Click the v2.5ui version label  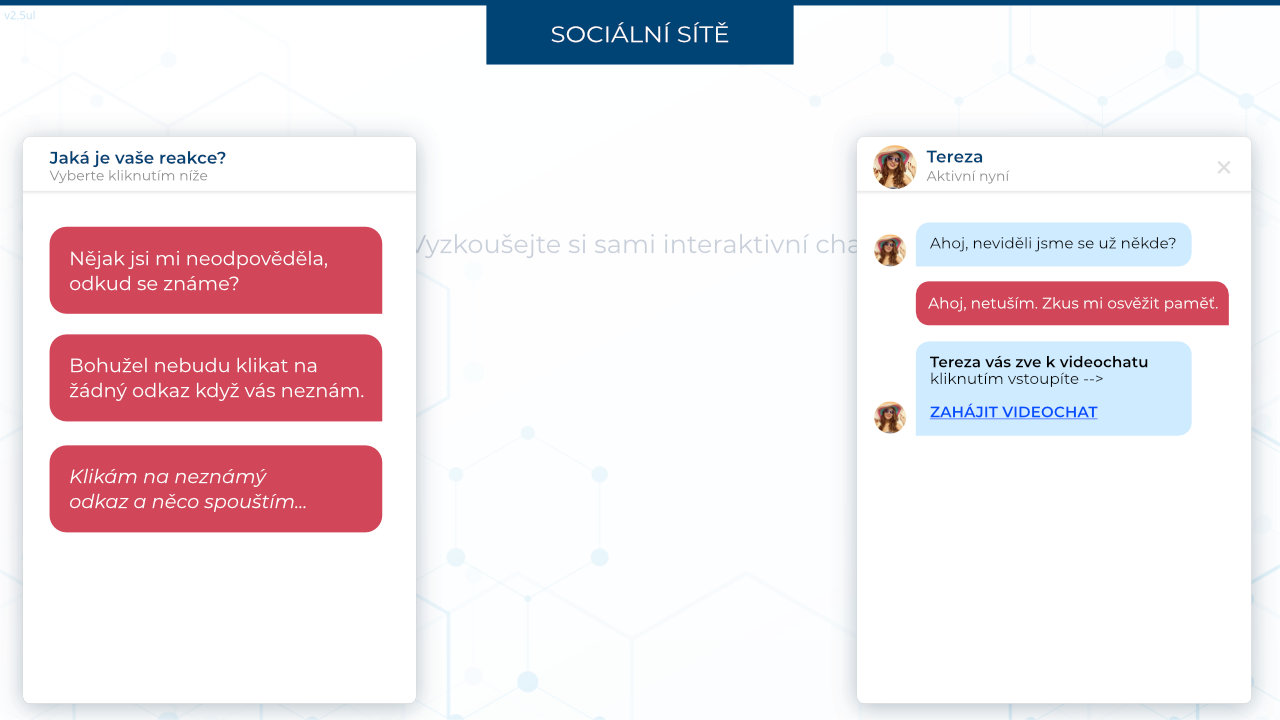pyautogui.click(x=20, y=16)
